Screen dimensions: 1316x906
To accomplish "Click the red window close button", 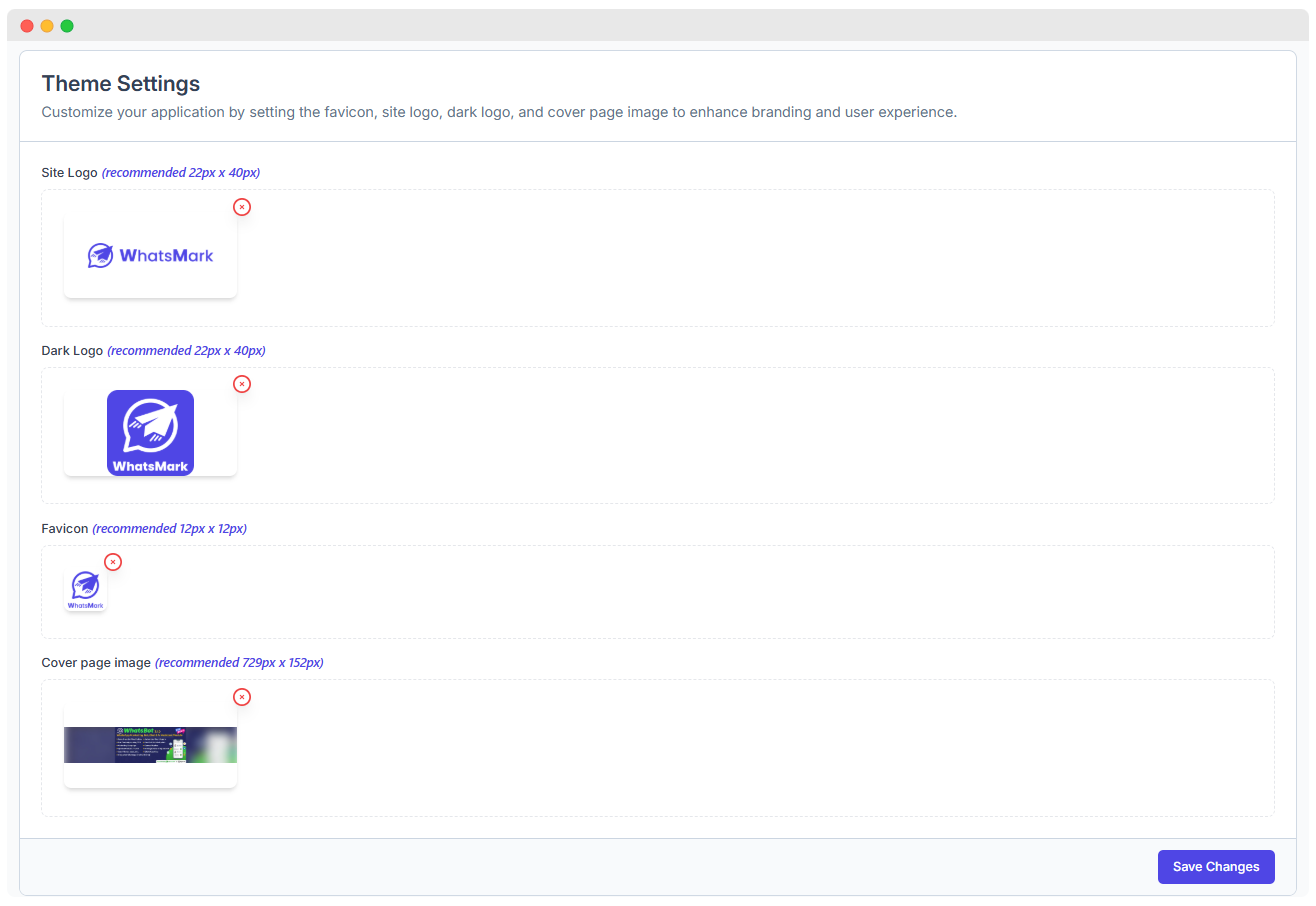I will tap(27, 26).
